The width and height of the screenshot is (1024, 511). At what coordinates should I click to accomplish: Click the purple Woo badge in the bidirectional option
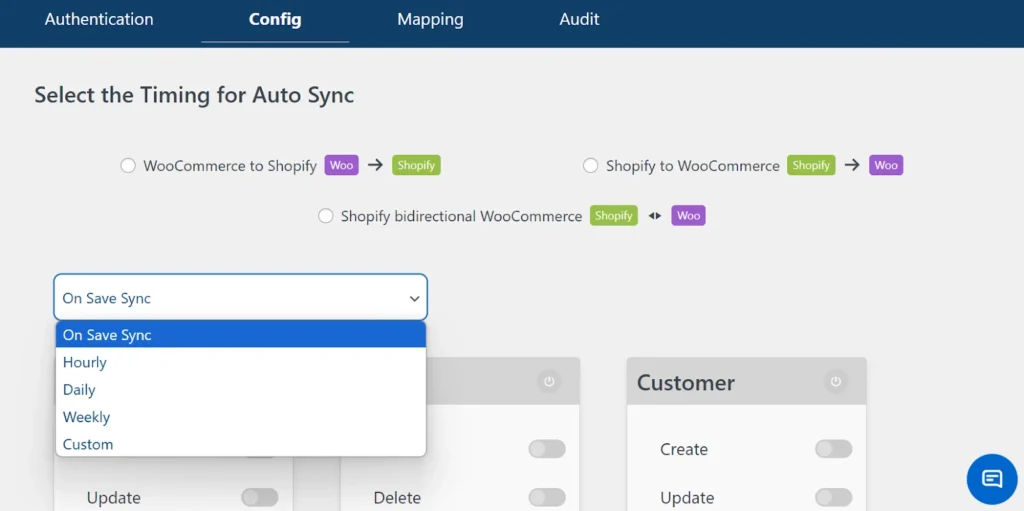(688, 215)
